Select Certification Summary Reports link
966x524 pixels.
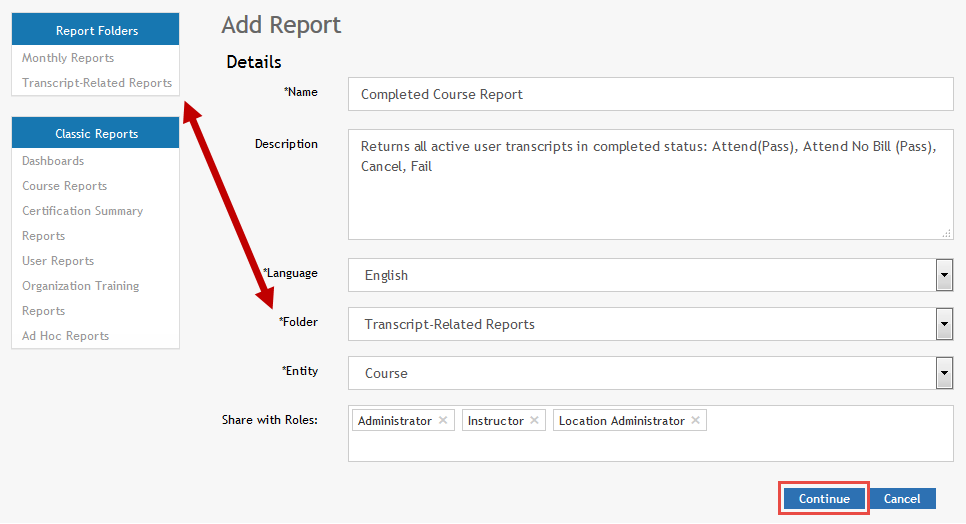pyautogui.click(x=82, y=211)
